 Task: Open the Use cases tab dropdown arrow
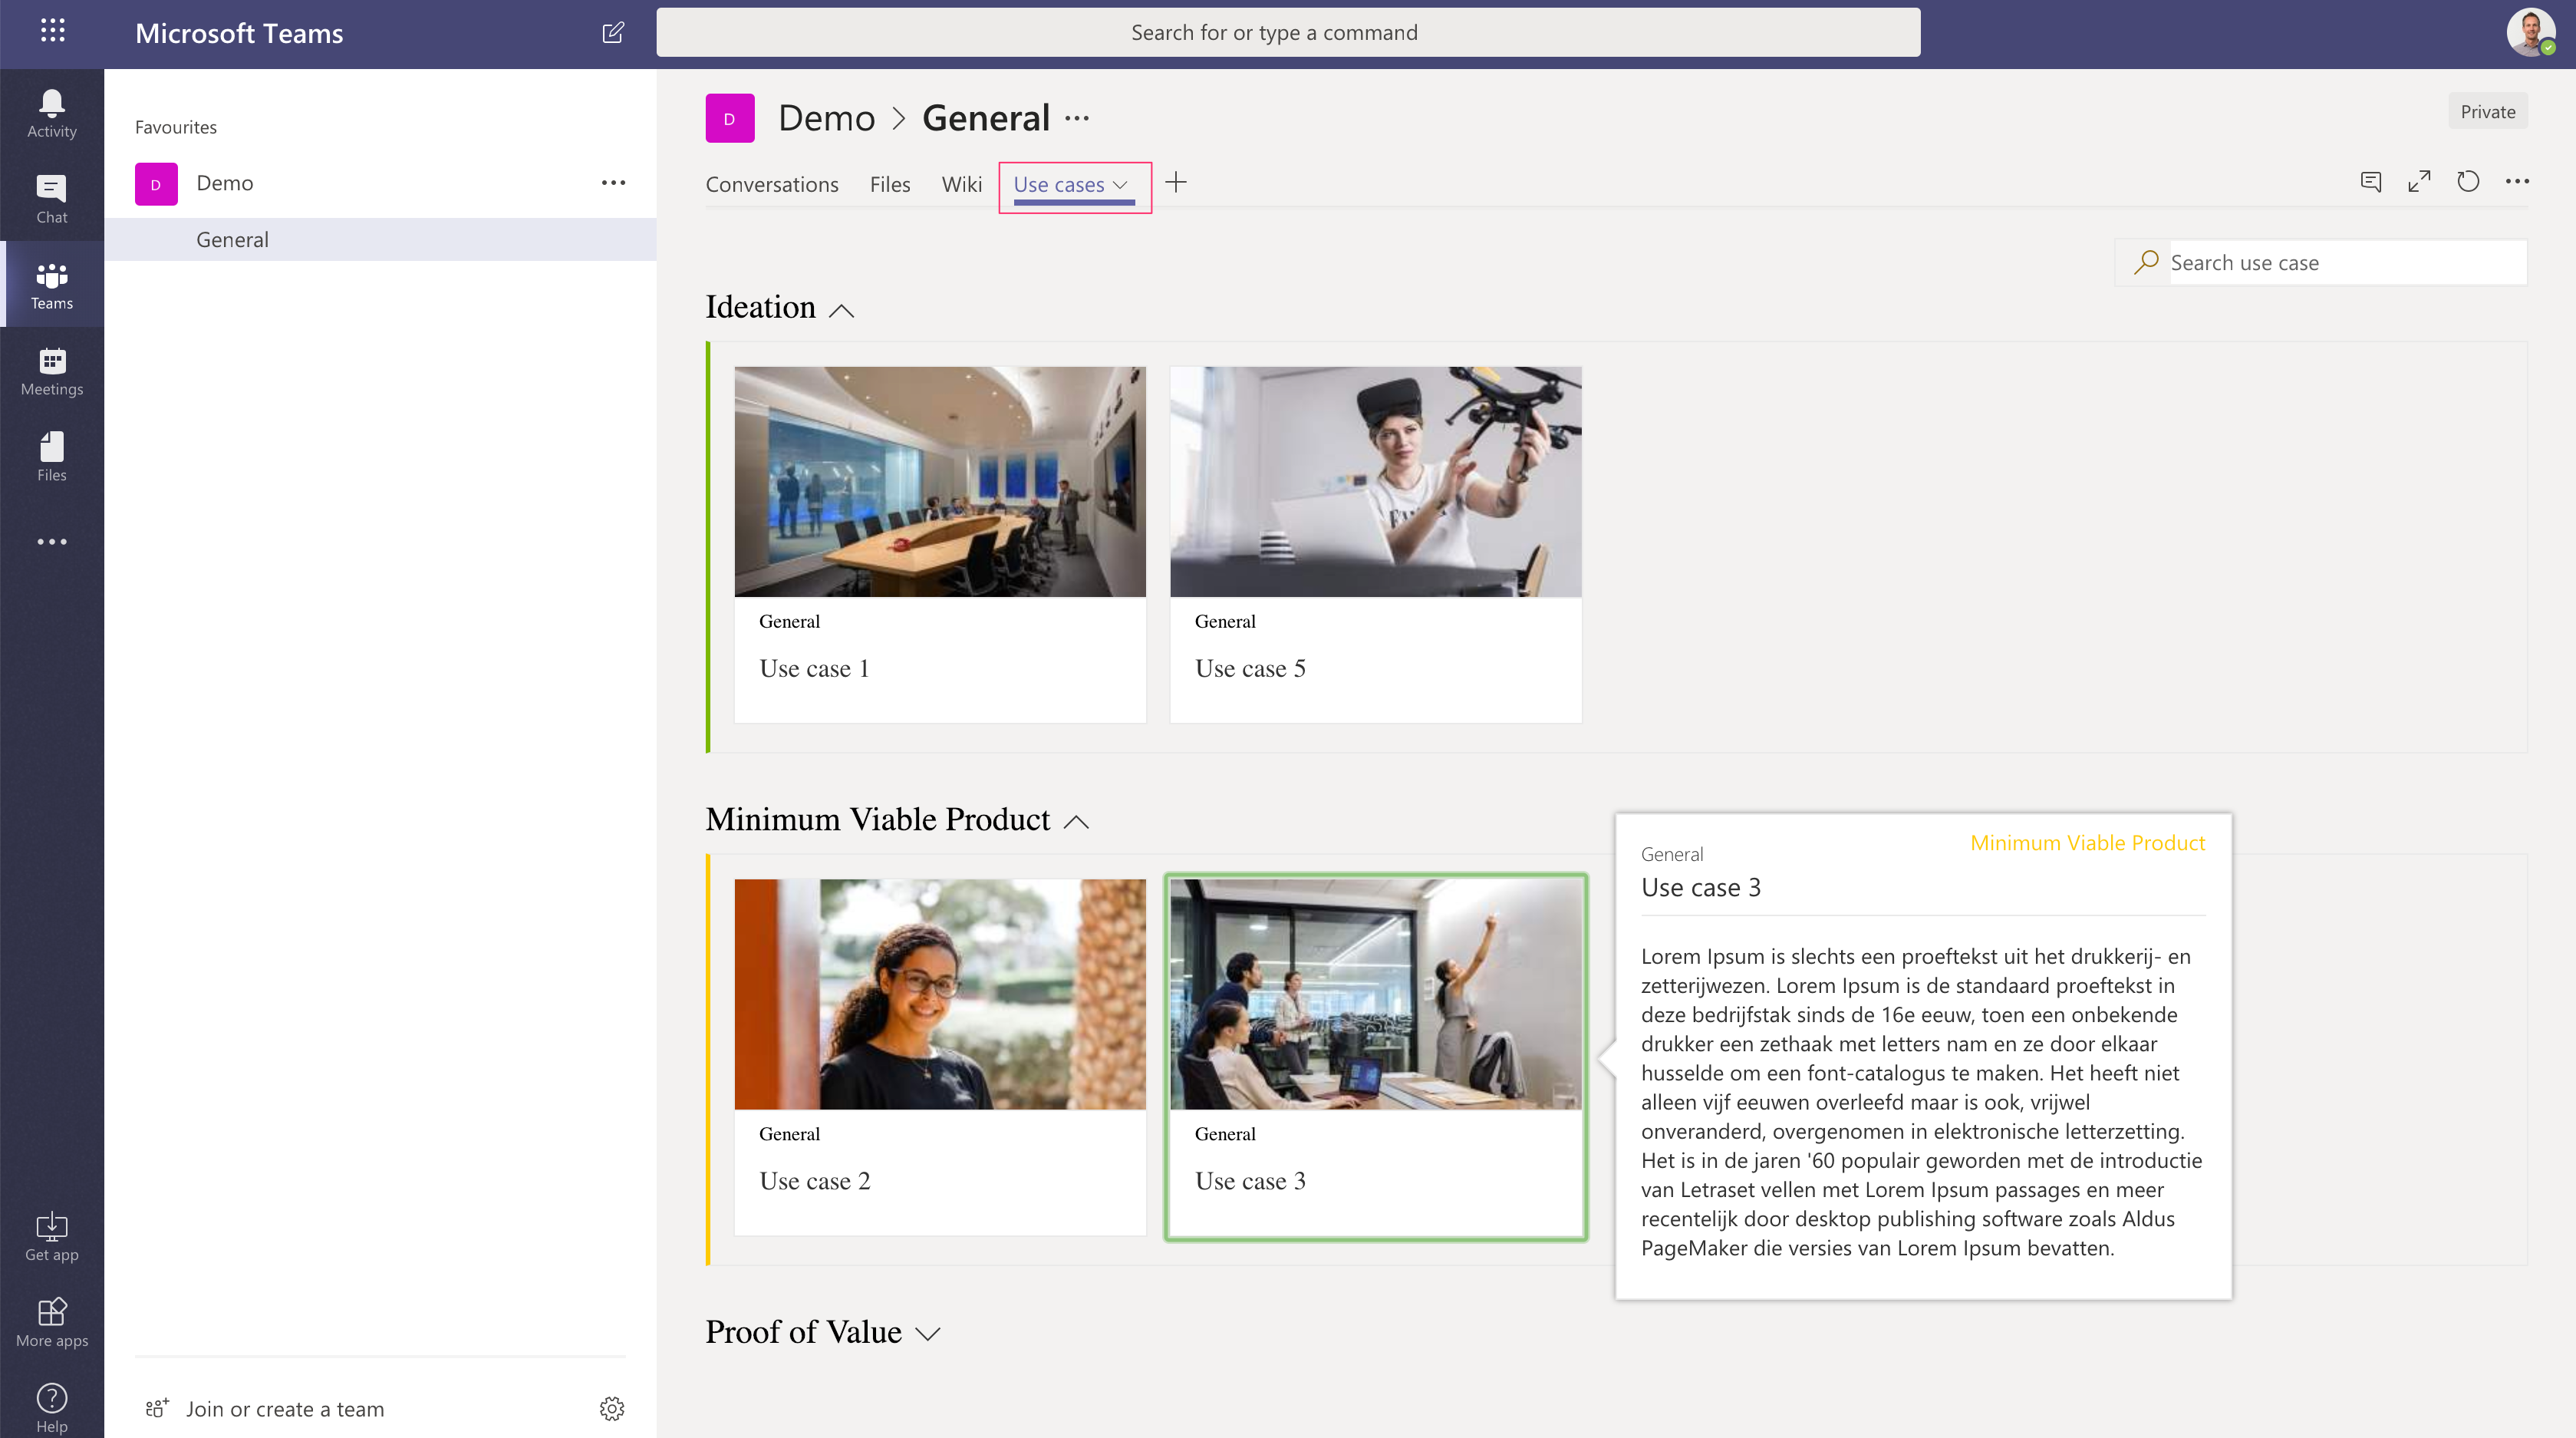click(x=1121, y=185)
